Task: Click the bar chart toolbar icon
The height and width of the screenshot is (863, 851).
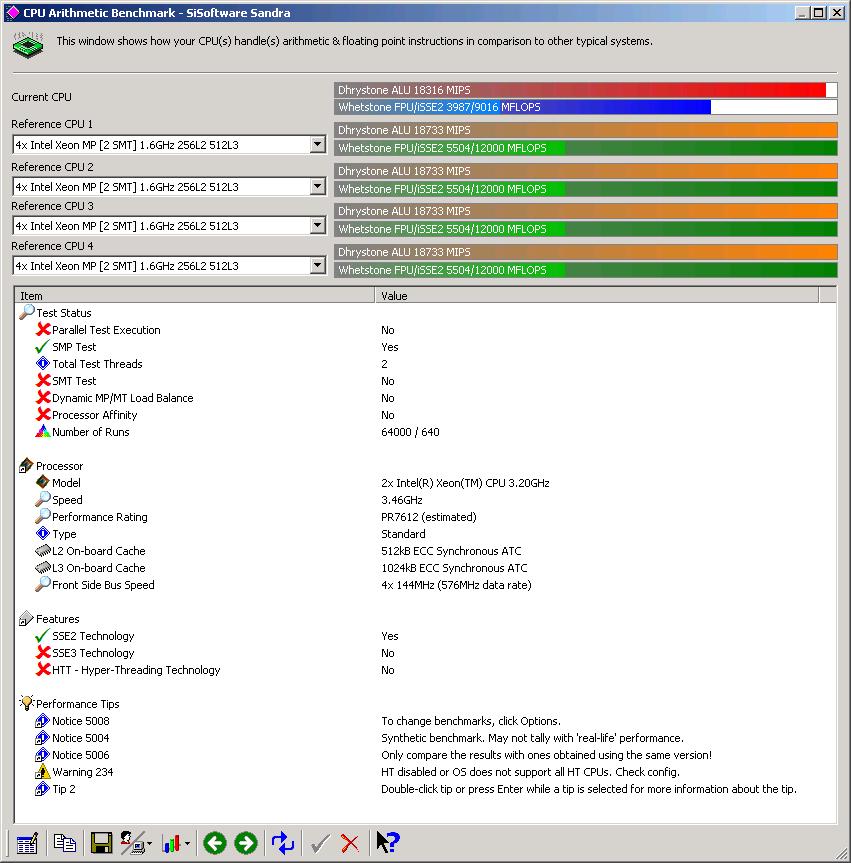Action: pos(171,843)
